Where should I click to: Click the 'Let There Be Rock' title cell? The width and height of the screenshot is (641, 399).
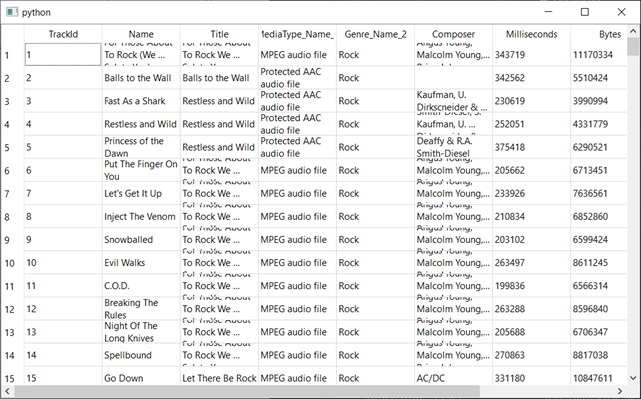(x=219, y=376)
